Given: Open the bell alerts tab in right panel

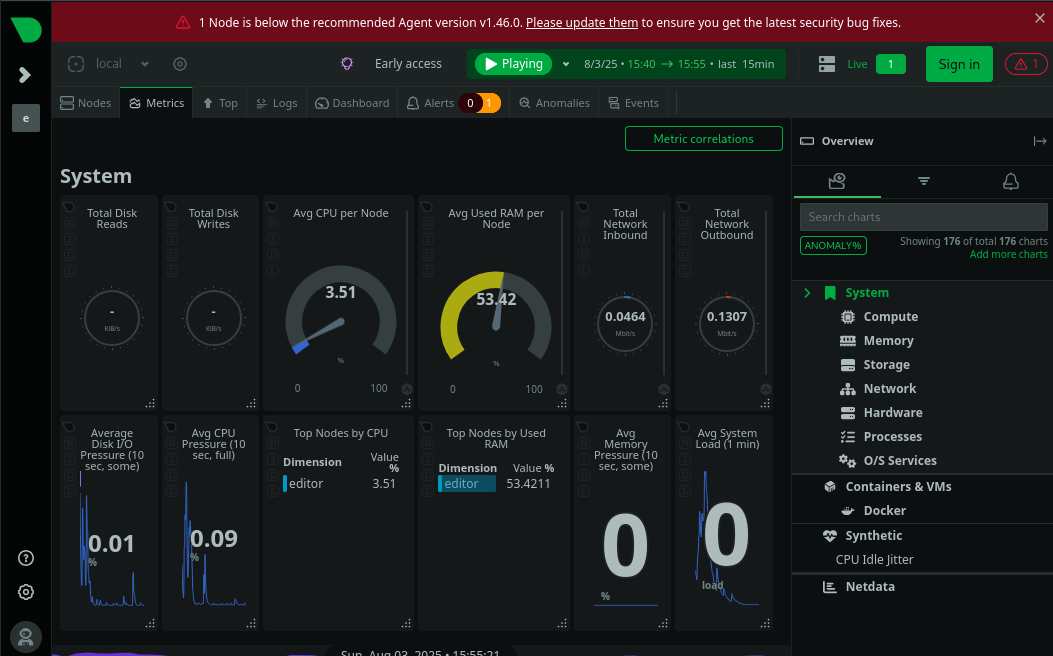Looking at the screenshot, I should tap(1010, 181).
